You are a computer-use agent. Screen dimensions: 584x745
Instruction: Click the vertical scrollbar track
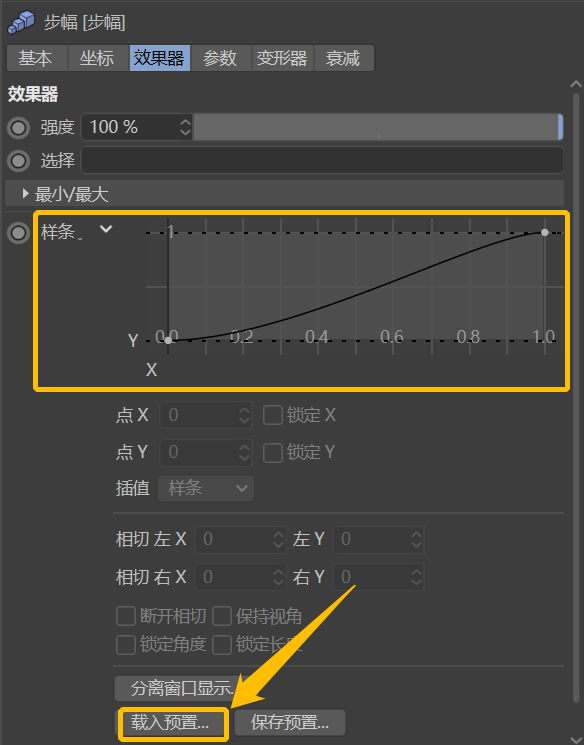point(576,399)
